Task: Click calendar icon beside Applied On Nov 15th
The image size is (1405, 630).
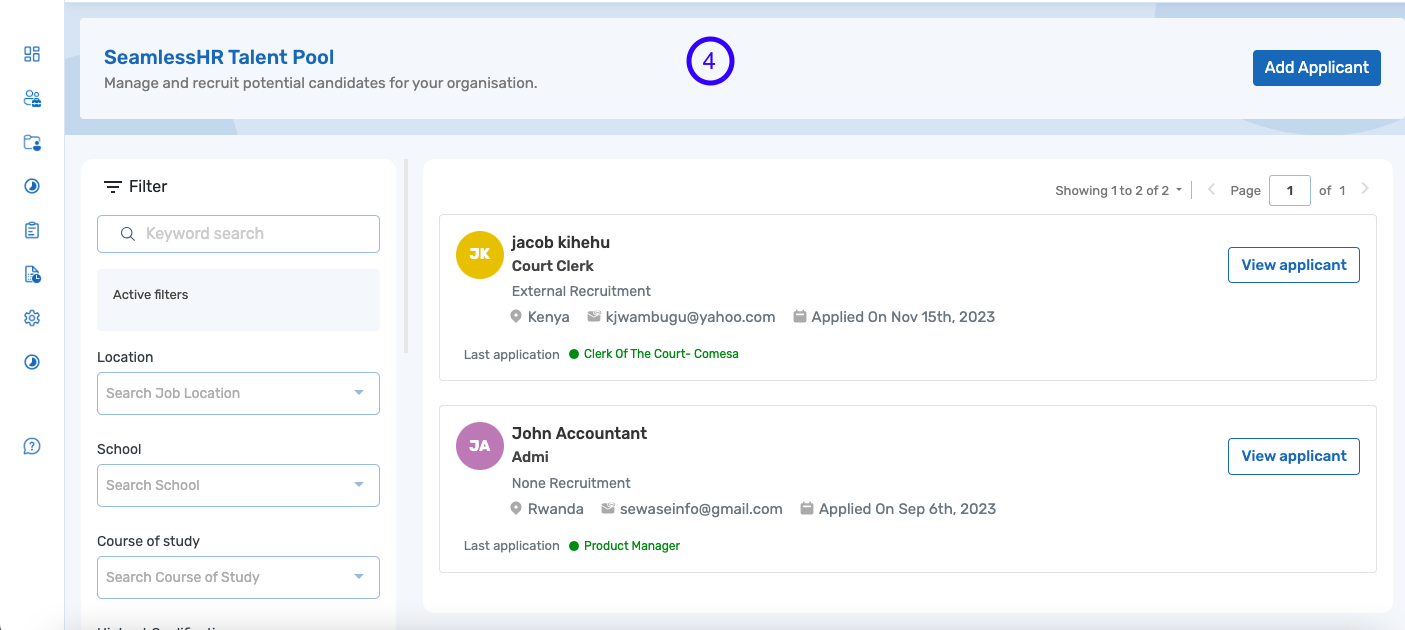Action: (800, 317)
